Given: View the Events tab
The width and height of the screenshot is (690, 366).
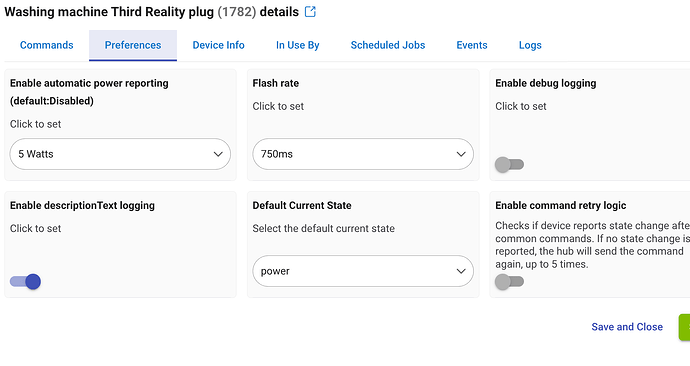Looking at the screenshot, I should 472,45.
